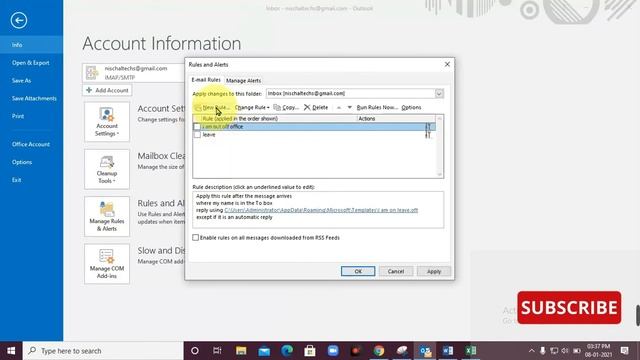Click the taskbar microphone icon
The width and height of the screenshot is (640, 360).
tap(542, 351)
